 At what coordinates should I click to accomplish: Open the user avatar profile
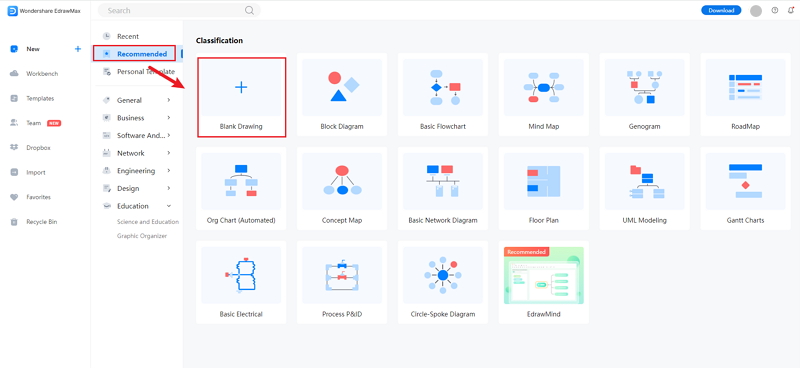[756, 11]
